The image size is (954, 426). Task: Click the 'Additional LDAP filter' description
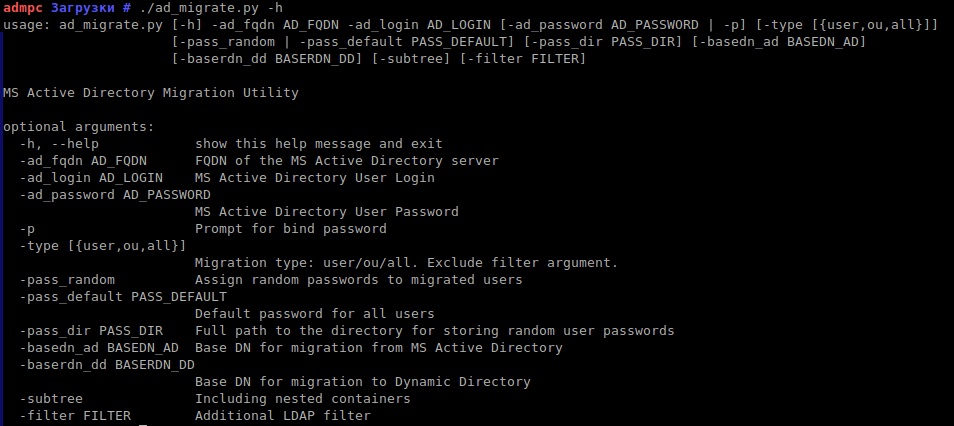click(x=282, y=416)
